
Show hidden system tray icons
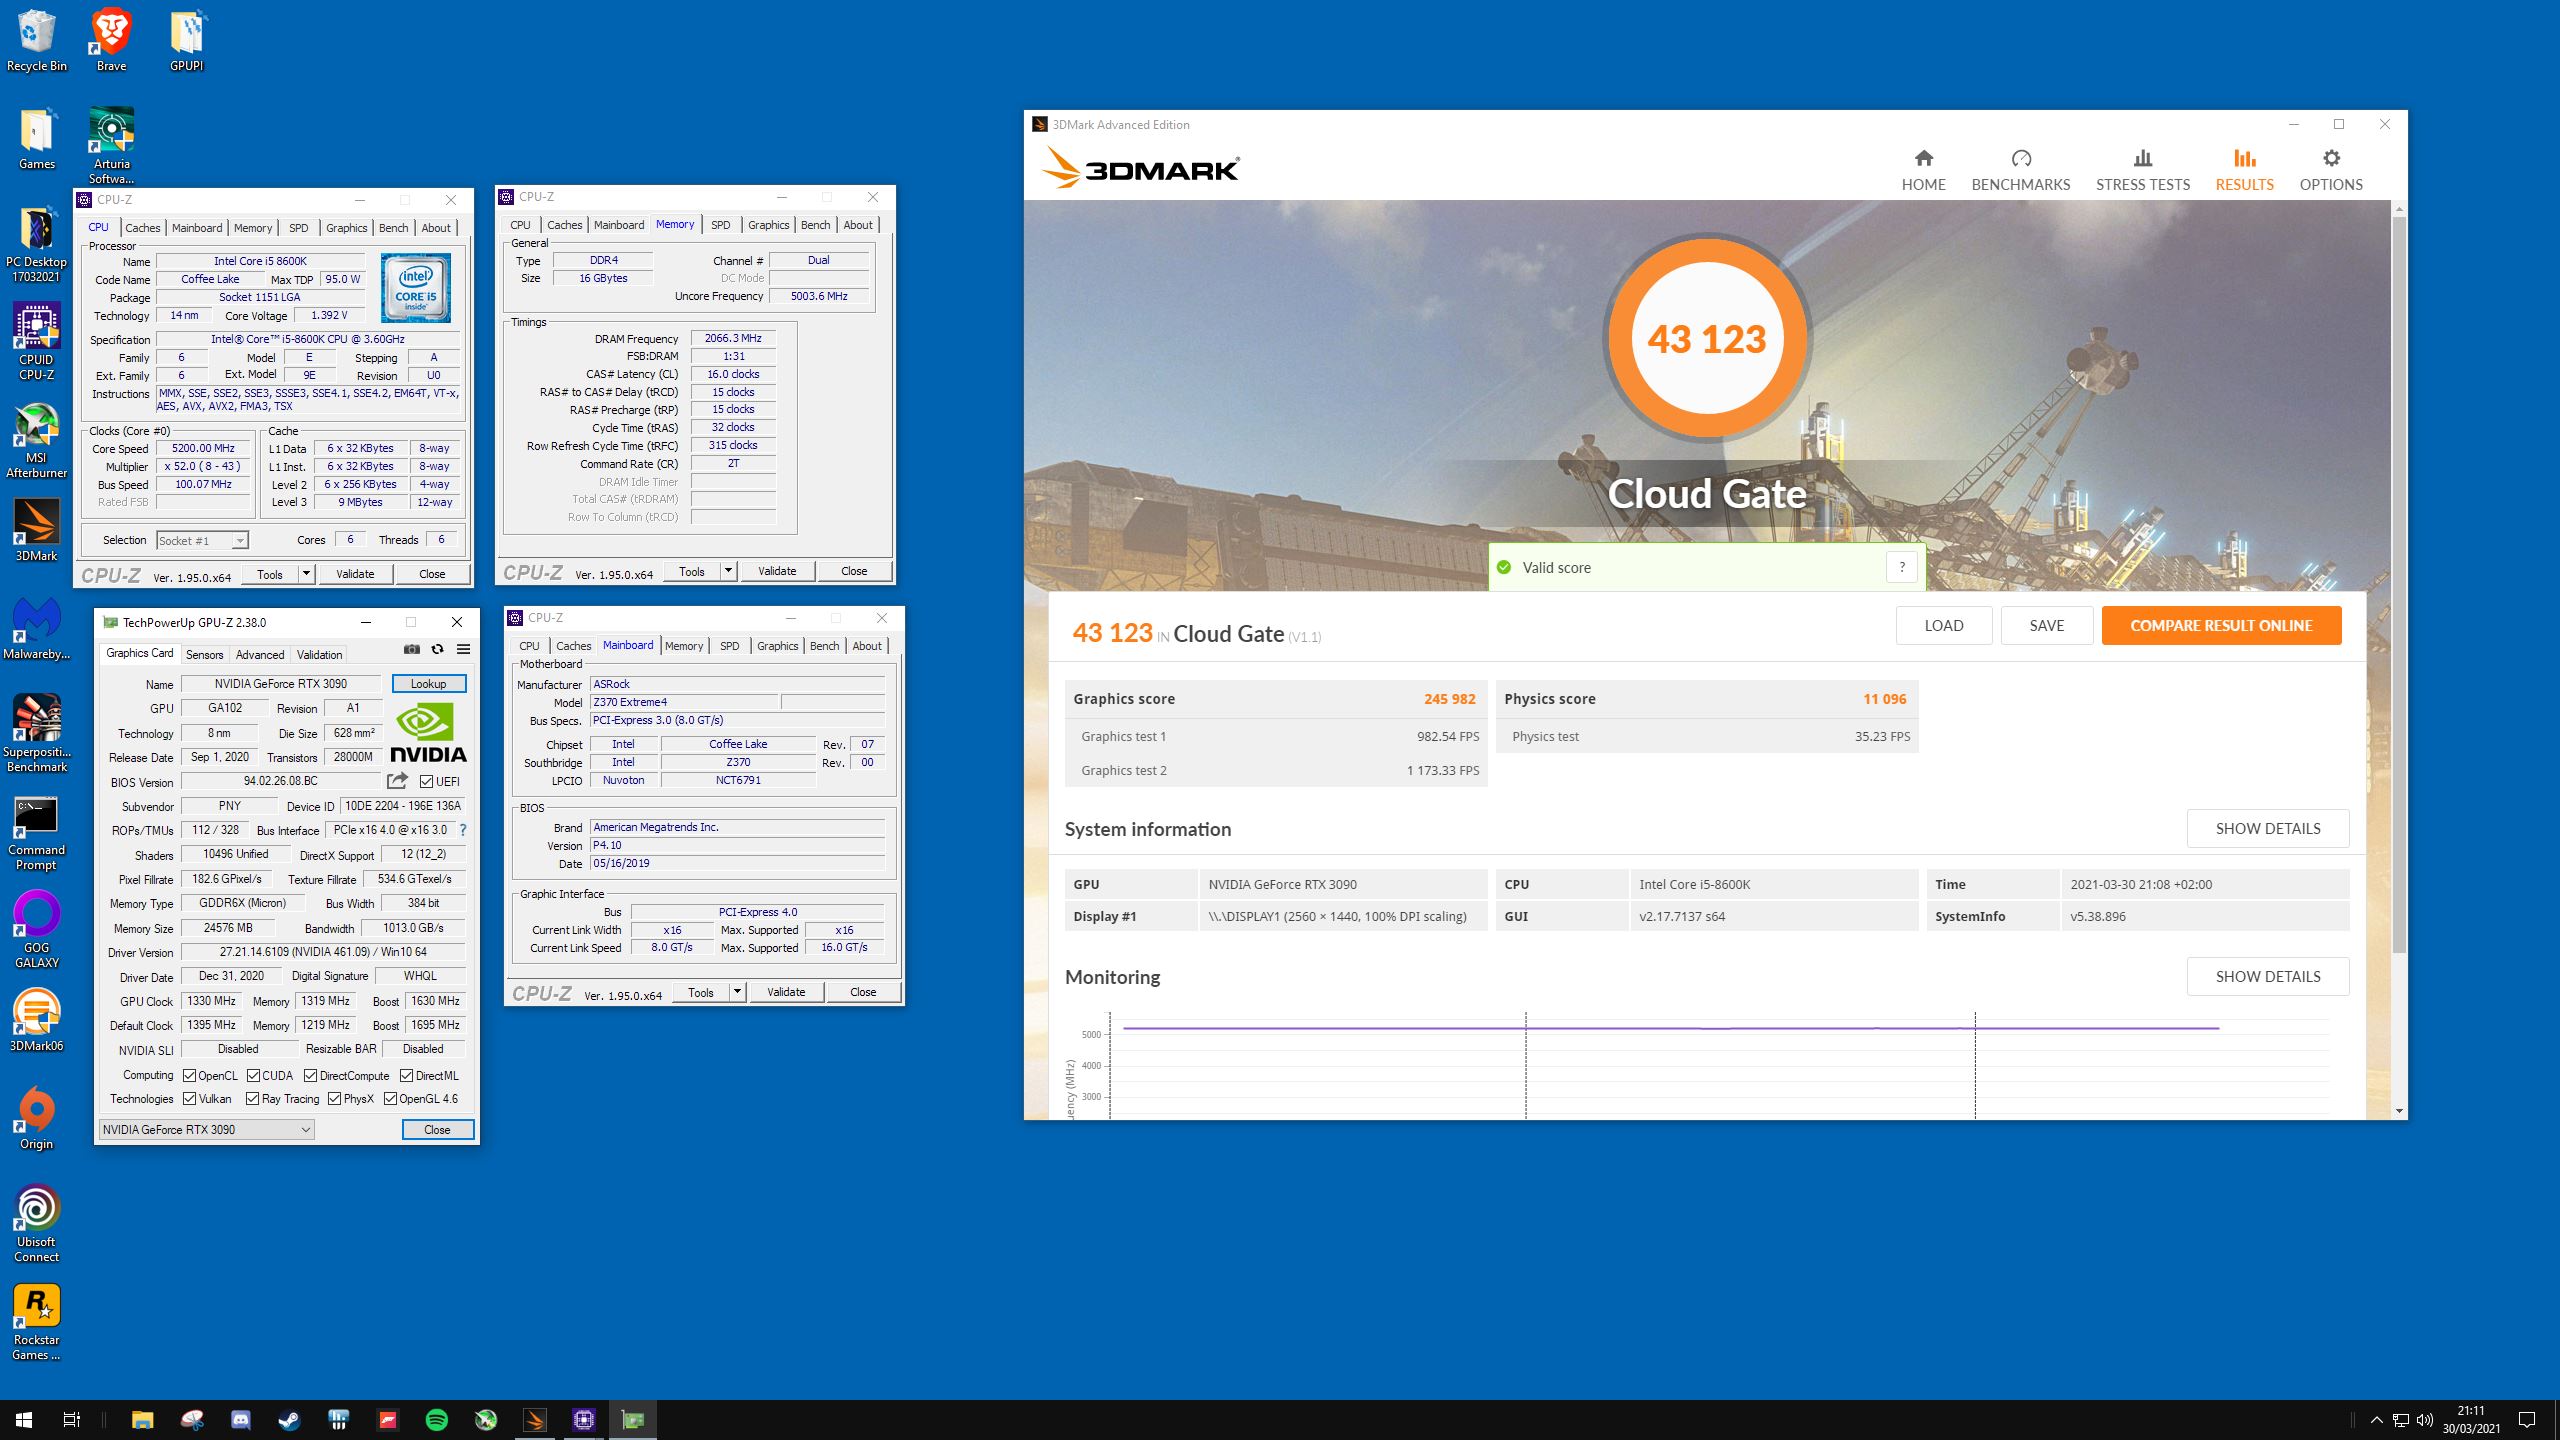[x=2377, y=1420]
